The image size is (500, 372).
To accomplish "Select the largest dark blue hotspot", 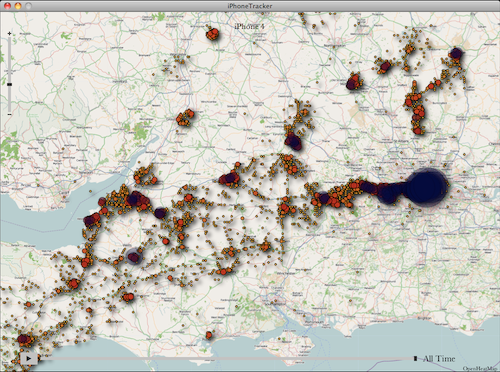I will (427, 187).
